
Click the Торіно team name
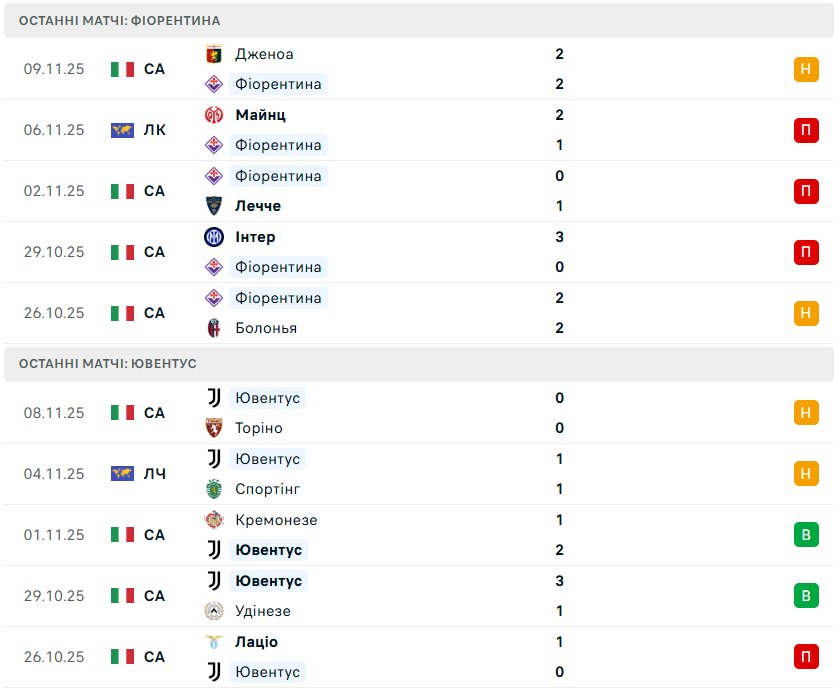pos(259,428)
